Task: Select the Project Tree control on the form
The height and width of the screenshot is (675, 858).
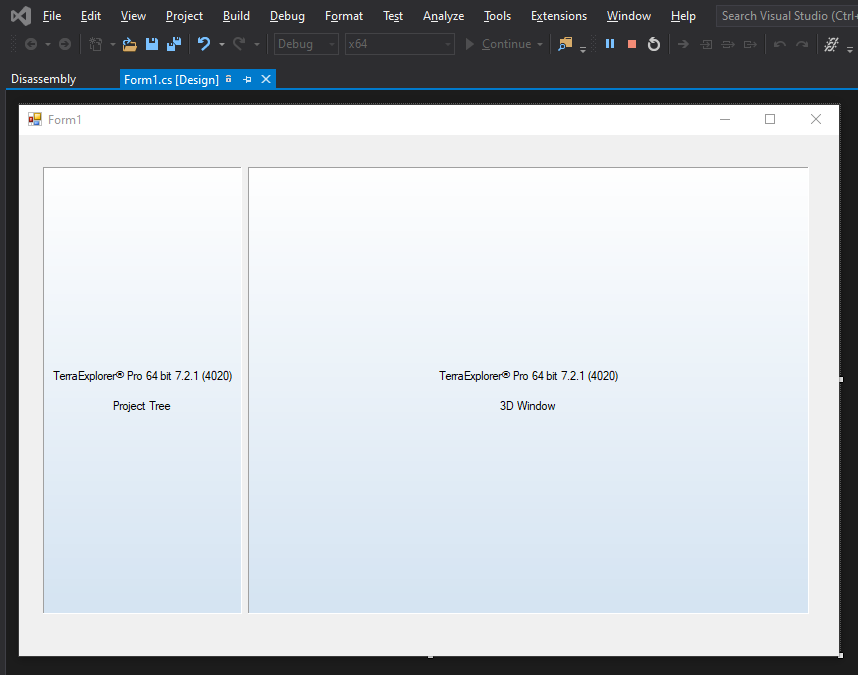Action: [x=142, y=390]
